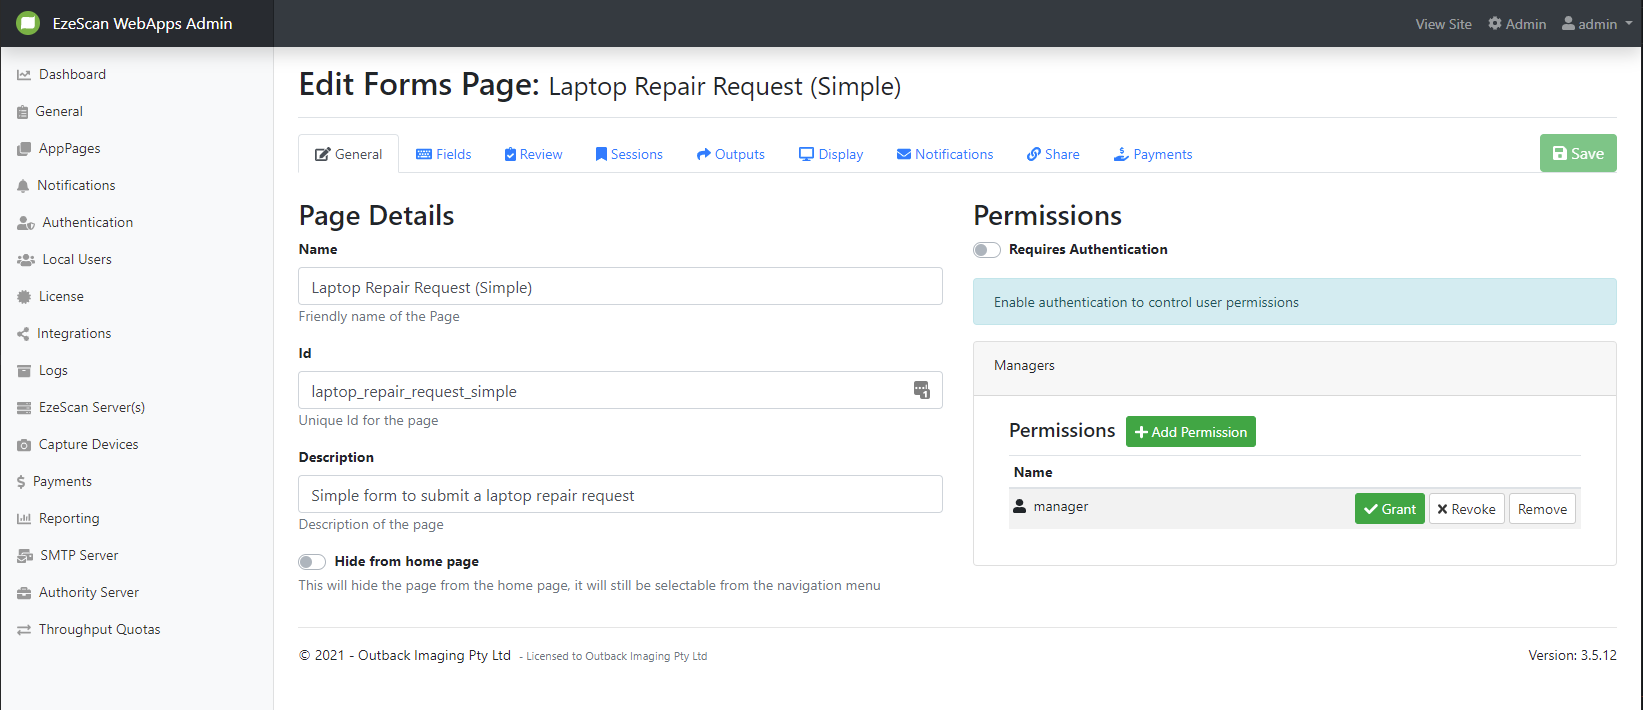This screenshot has width=1643, height=710.
Task: Toggle Hide from home page switch
Action: point(312,562)
